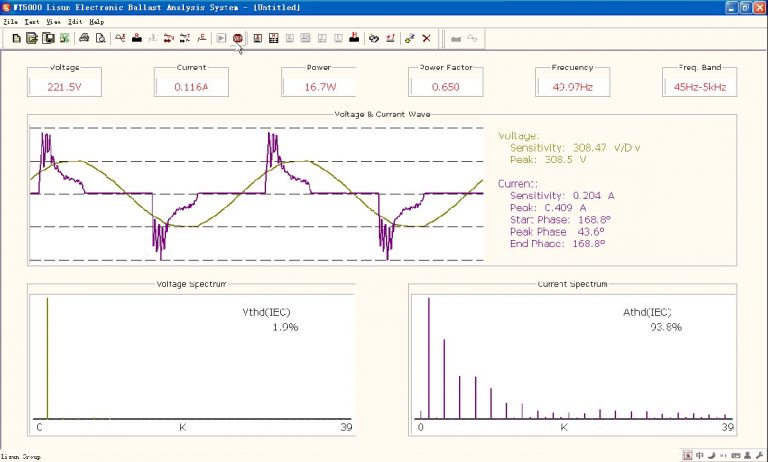Image resolution: width=768 pixels, height=462 pixels.
Task: Click the red H stamp toolbar icon
Action: pyautogui.click(x=354, y=38)
